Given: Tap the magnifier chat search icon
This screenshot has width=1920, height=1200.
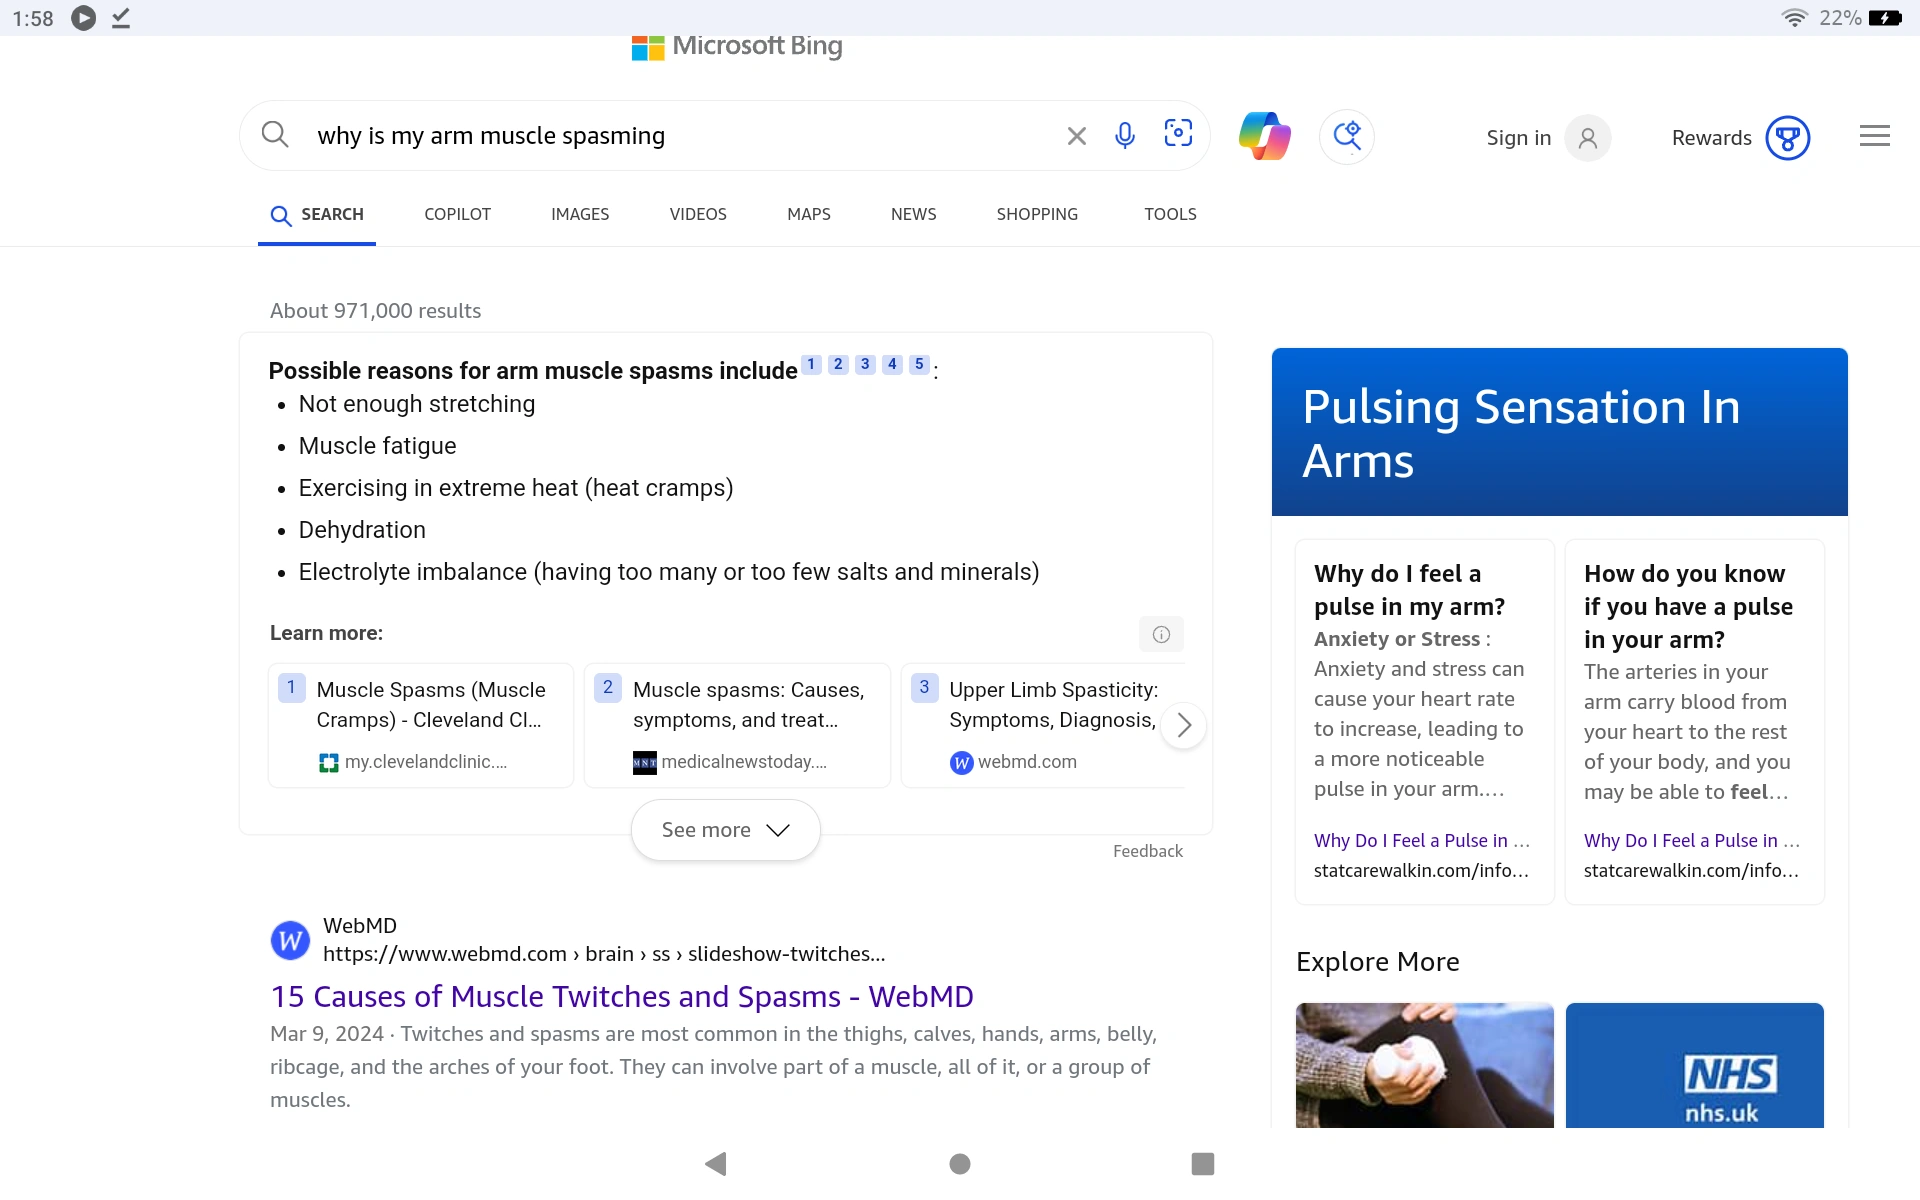Looking at the screenshot, I should tap(1346, 136).
